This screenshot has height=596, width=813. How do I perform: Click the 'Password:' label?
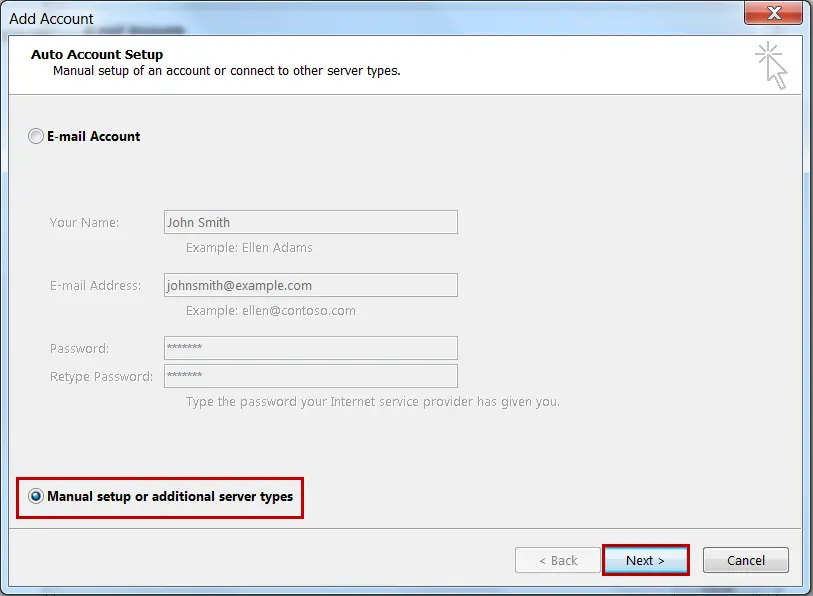(79, 348)
